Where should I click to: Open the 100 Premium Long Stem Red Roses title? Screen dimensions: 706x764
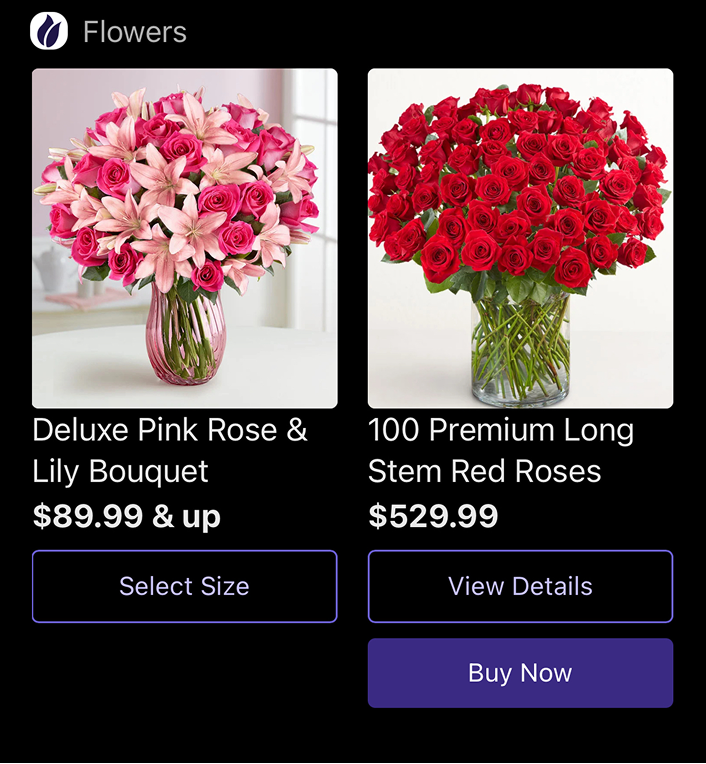(x=500, y=450)
